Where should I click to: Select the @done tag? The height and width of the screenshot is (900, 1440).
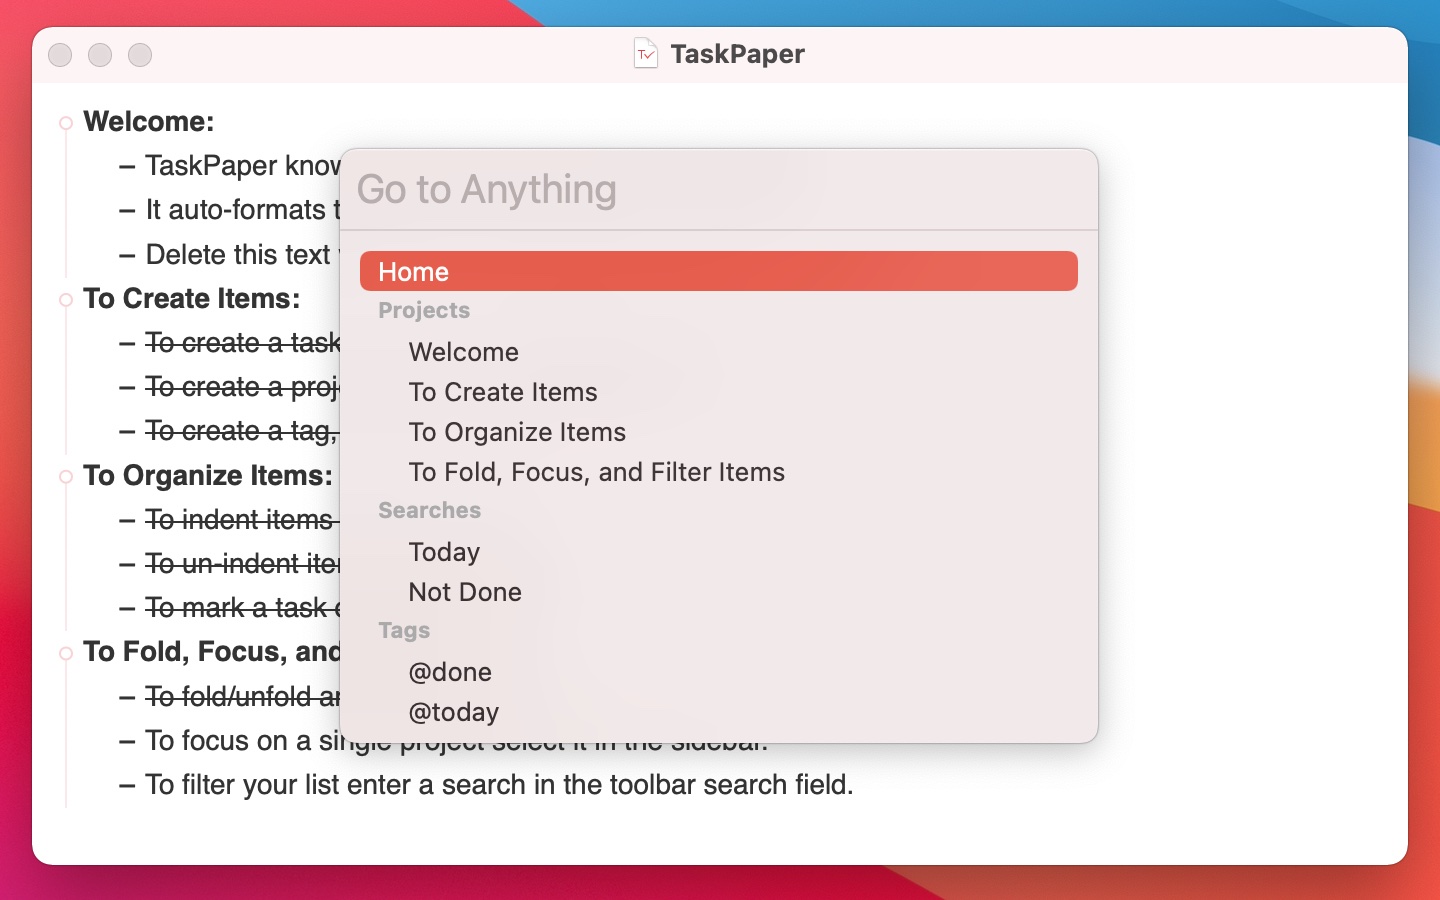(x=450, y=672)
